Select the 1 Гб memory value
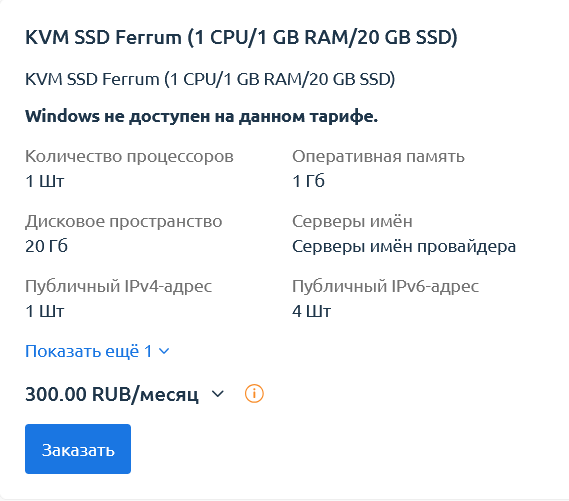The image size is (569, 501). pos(308,181)
